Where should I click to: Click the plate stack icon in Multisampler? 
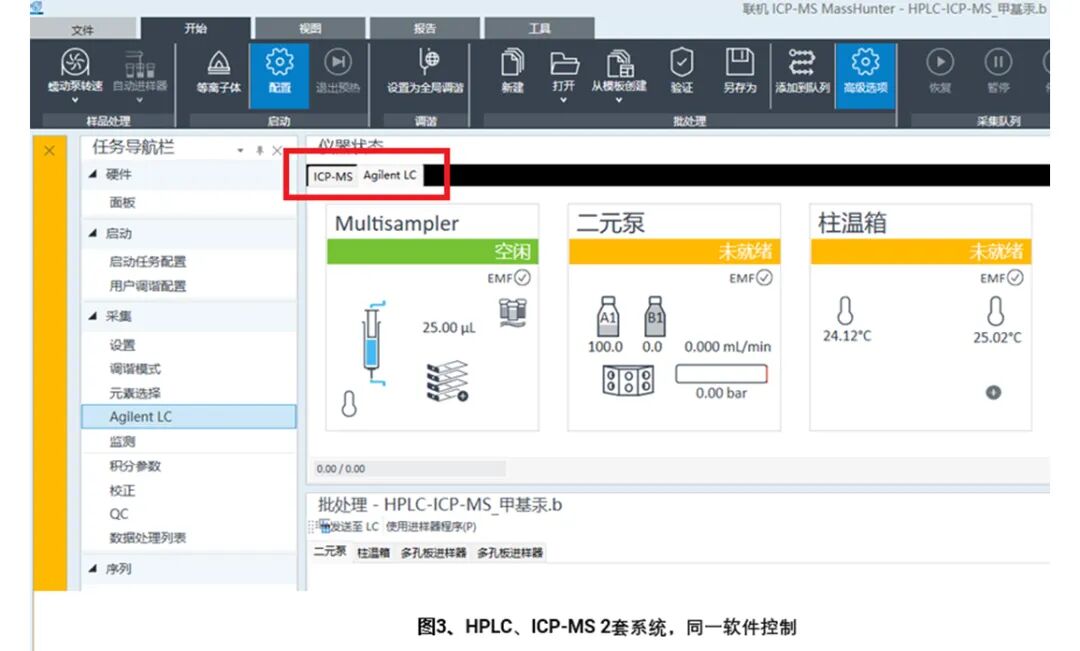[448, 381]
